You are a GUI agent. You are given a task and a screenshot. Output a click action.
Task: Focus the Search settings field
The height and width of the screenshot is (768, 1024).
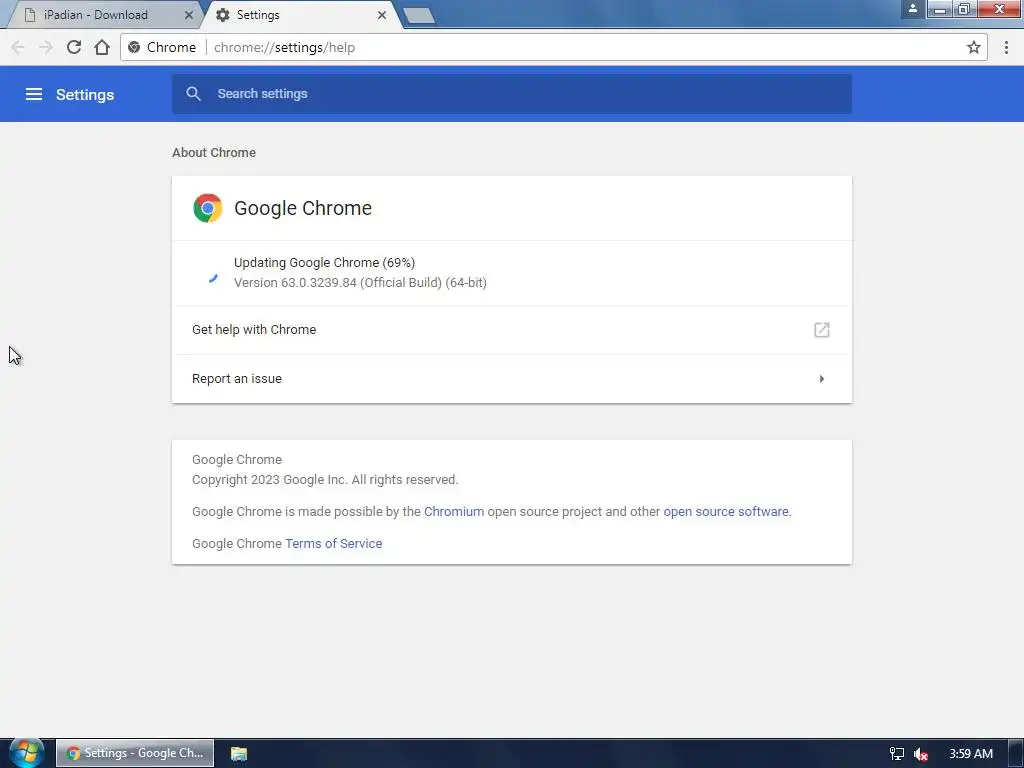(512, 93)
